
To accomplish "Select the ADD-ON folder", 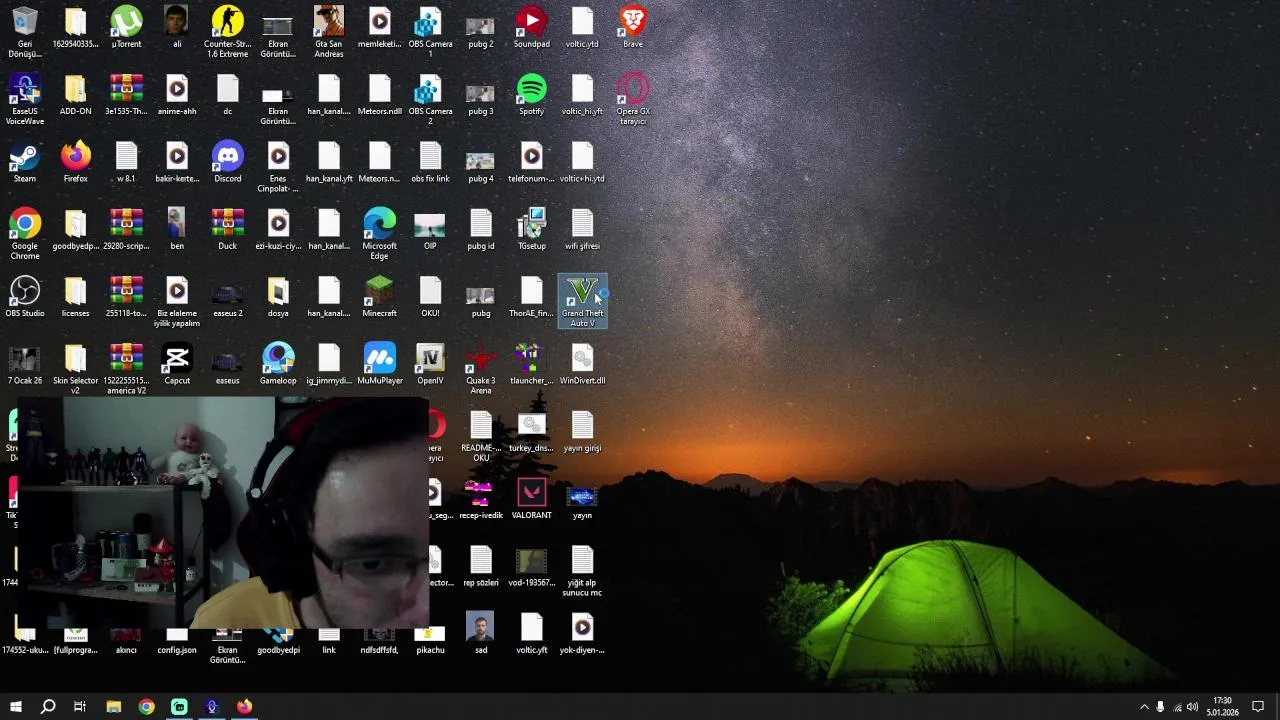I will click(75, 94).
